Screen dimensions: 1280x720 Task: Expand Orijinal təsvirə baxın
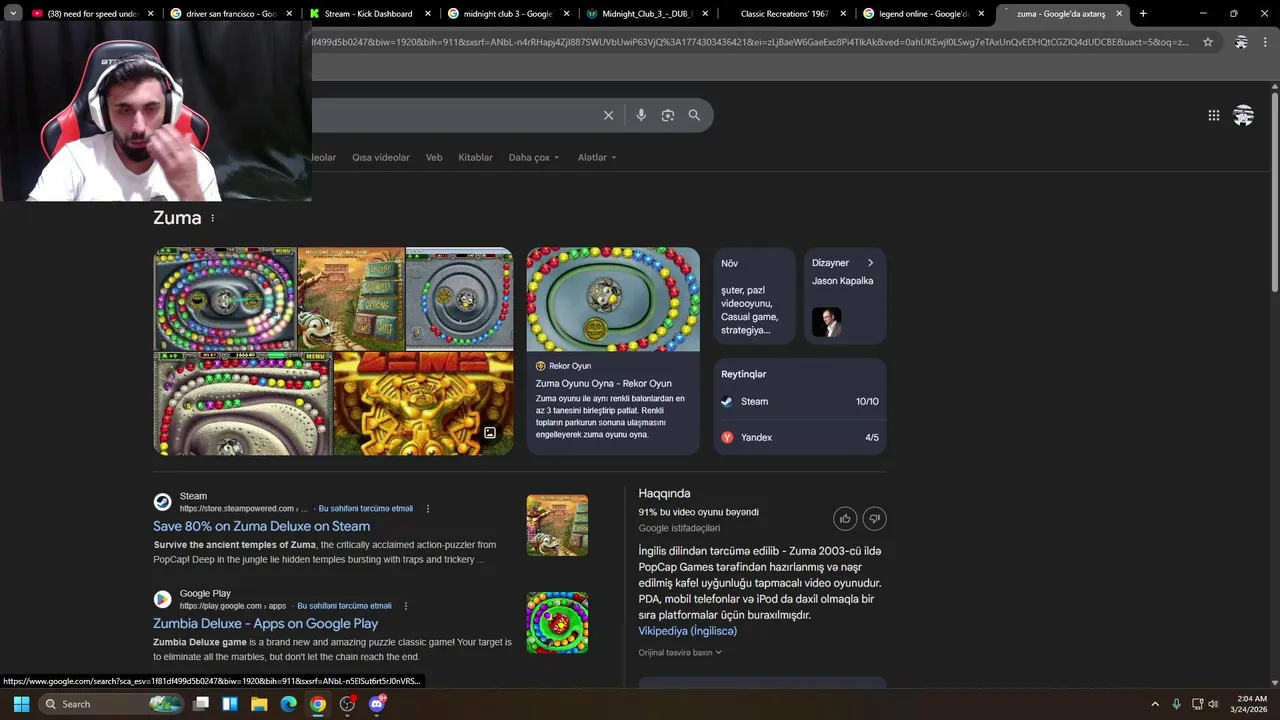680,652
